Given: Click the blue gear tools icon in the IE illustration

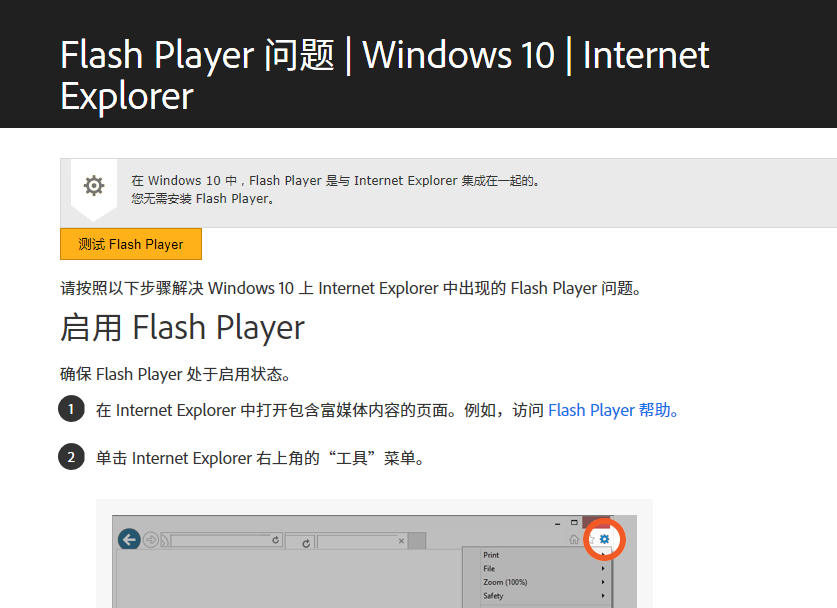Looking at the screenshot, I should tap(604, 539).
